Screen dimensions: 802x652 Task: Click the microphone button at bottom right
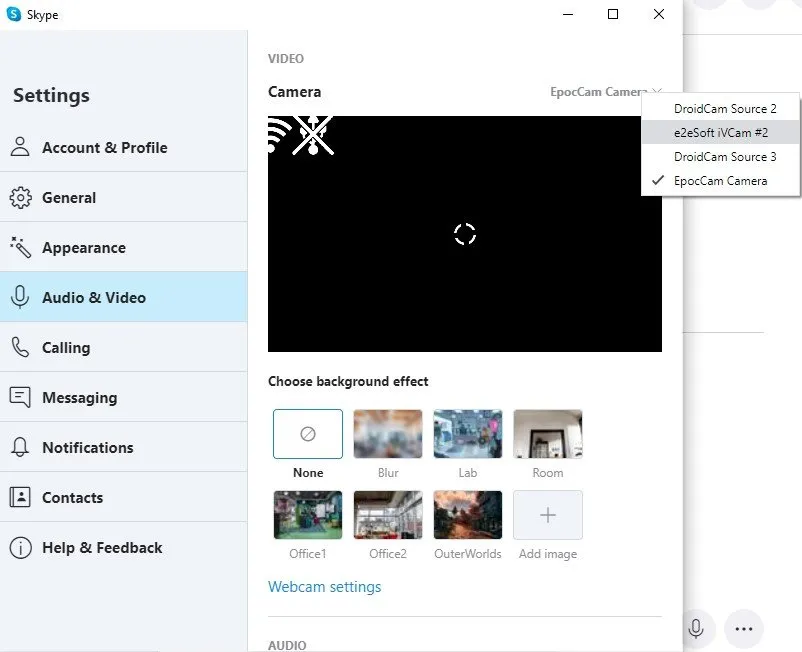click(x=696, y=629)
